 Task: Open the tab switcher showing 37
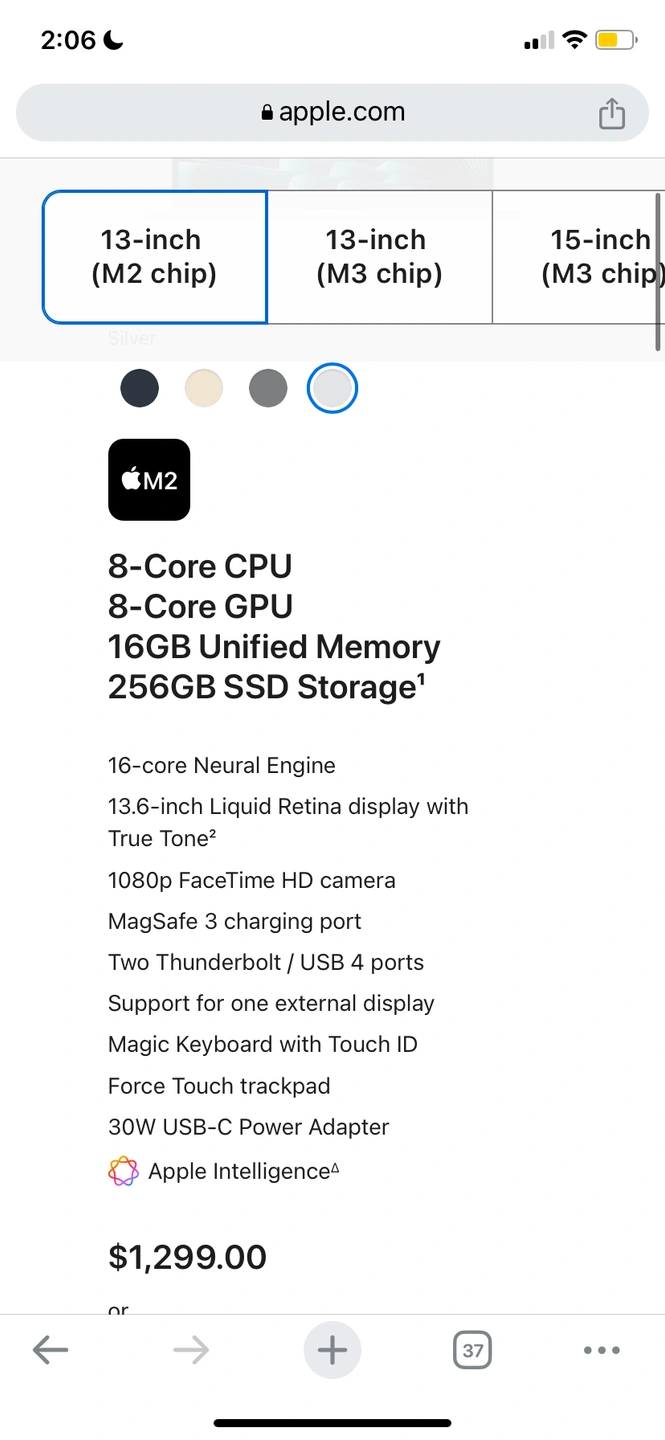(x=473, y=1351)
